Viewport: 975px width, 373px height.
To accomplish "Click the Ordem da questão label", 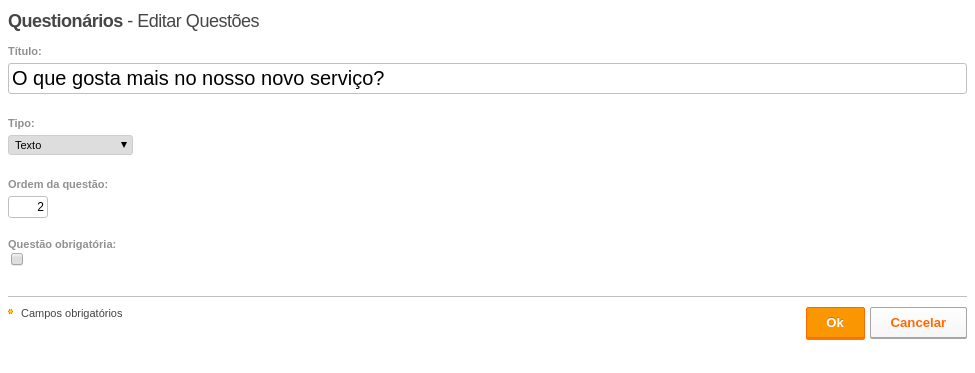I will (x=58, y=185).
